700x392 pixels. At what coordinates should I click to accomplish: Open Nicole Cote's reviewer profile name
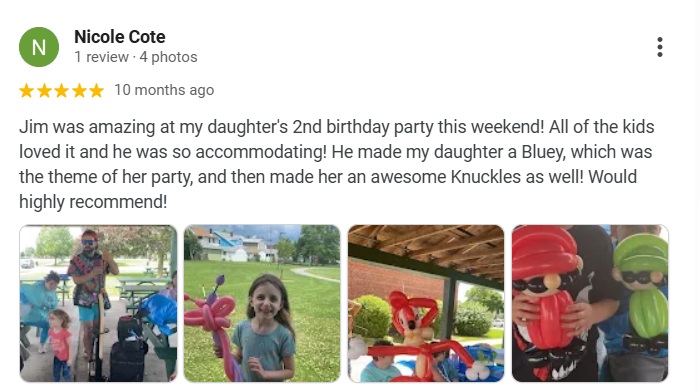(120, 37)
